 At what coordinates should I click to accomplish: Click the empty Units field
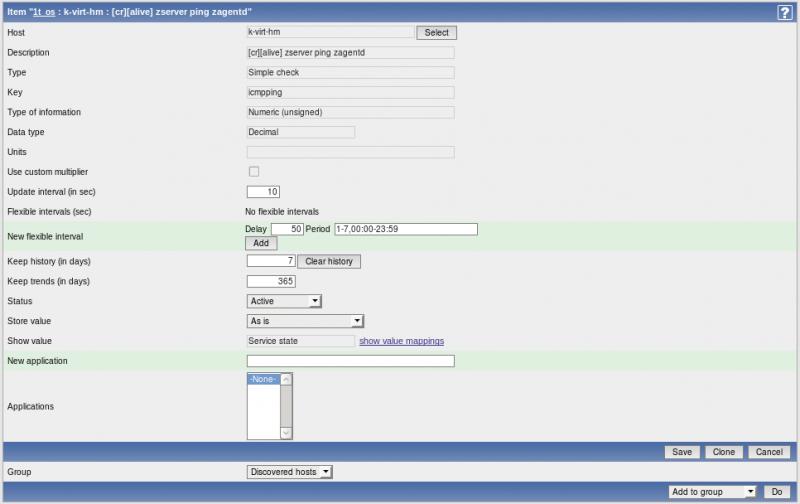(x=351, y=152)
